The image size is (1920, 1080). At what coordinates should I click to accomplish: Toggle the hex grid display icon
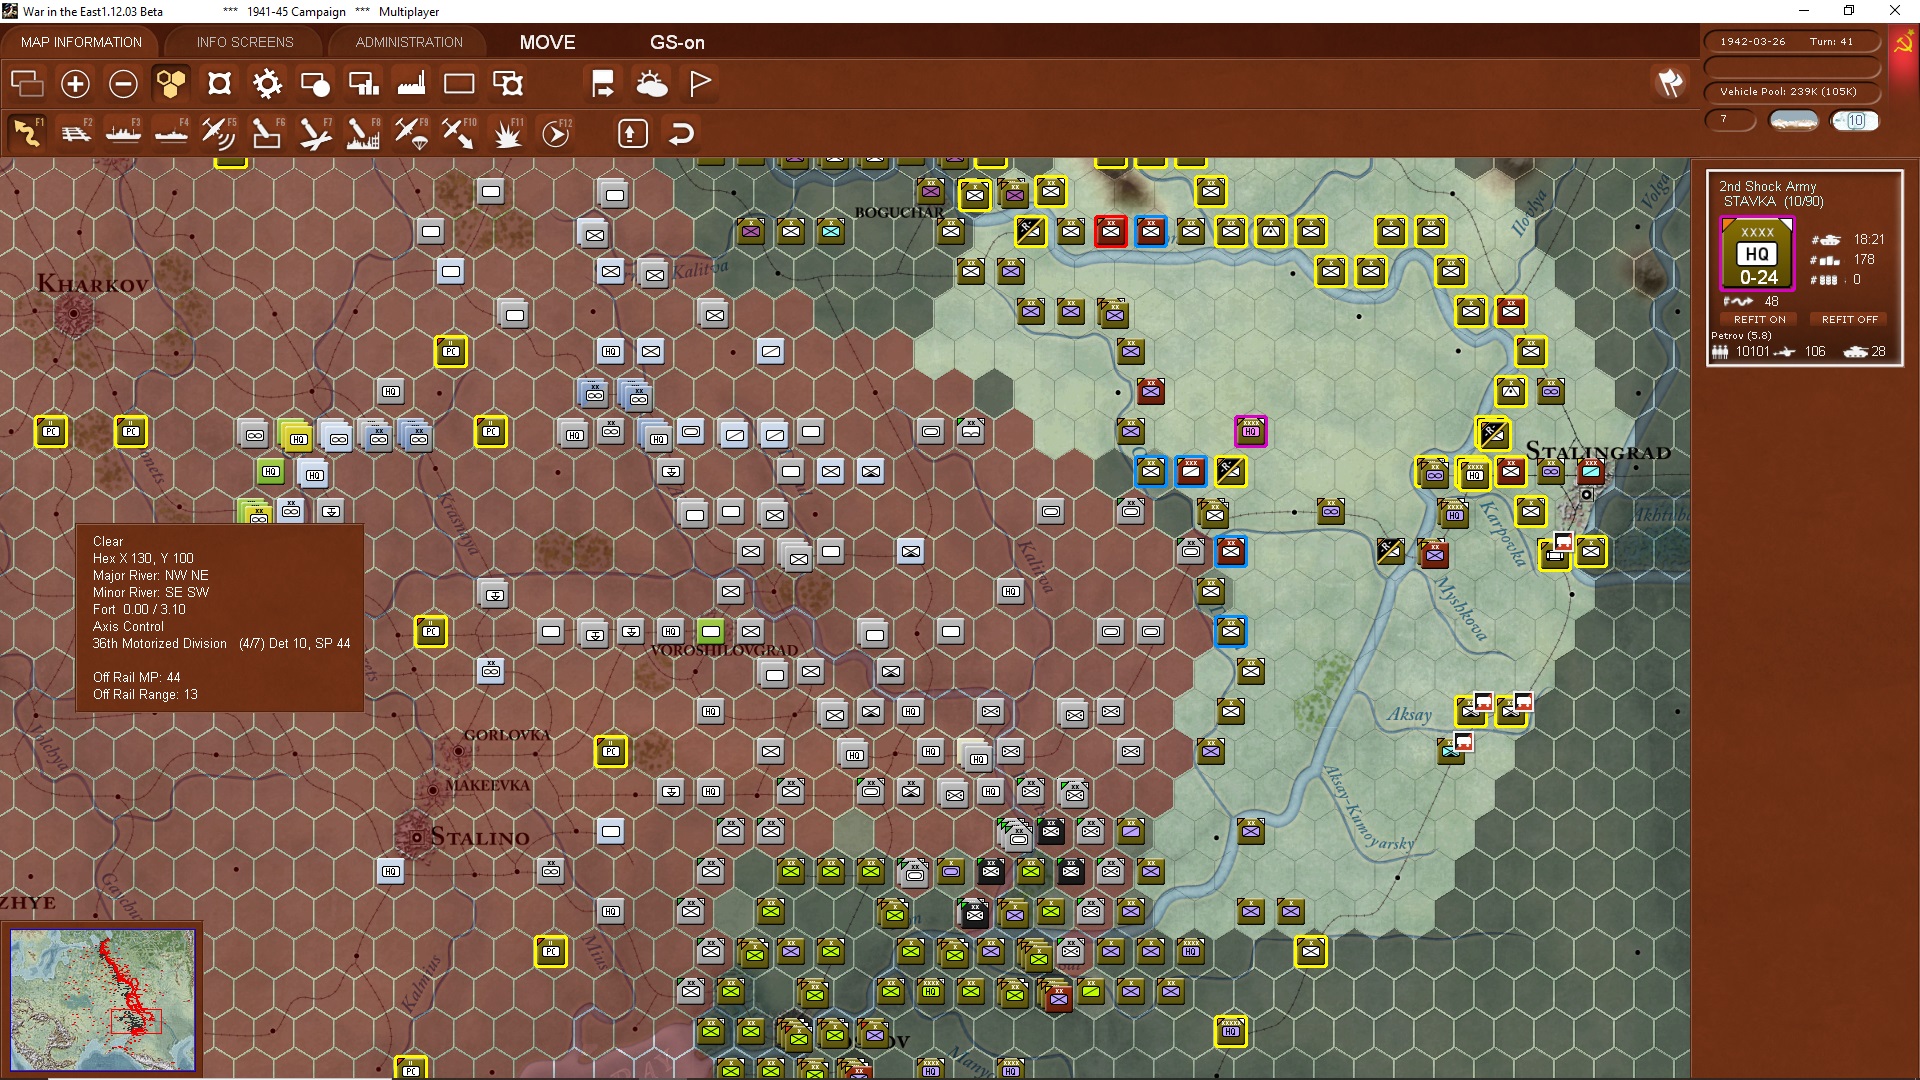(x=171, y=84)
